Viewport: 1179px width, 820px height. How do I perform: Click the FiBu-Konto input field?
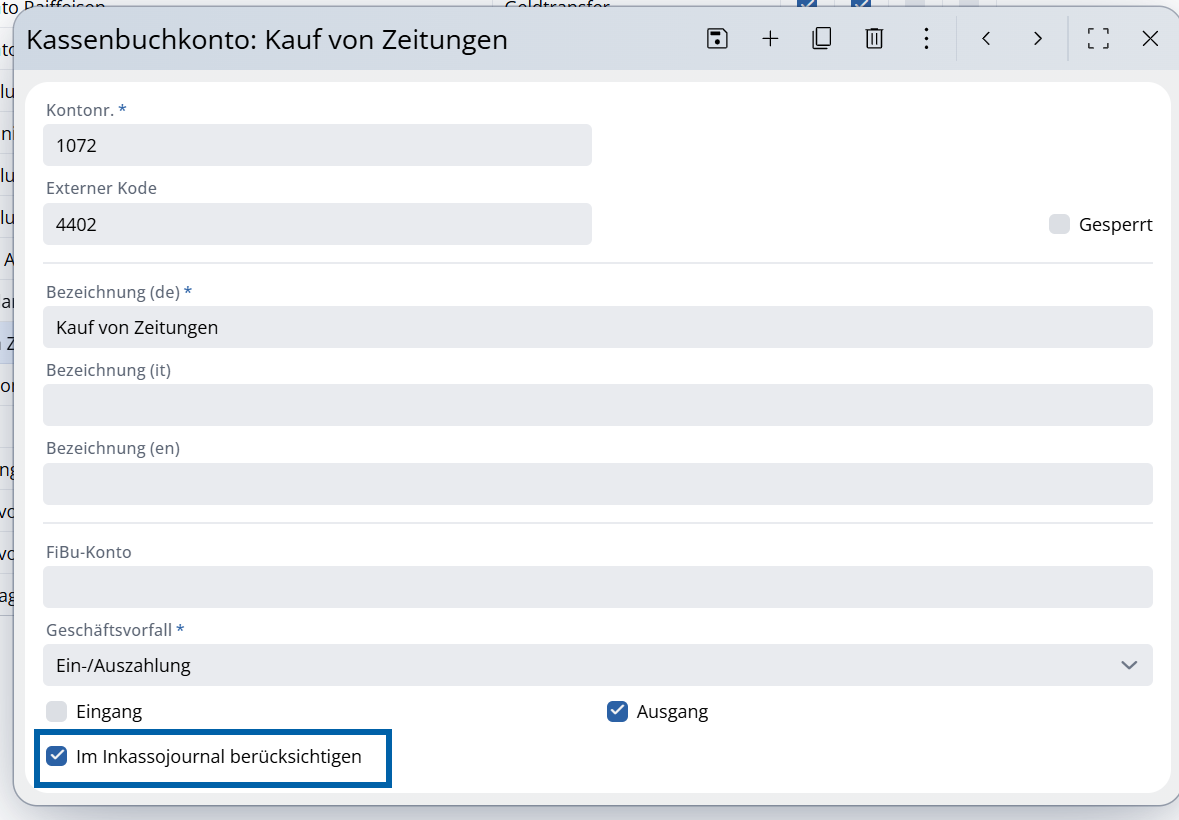[x=597, y=587]
